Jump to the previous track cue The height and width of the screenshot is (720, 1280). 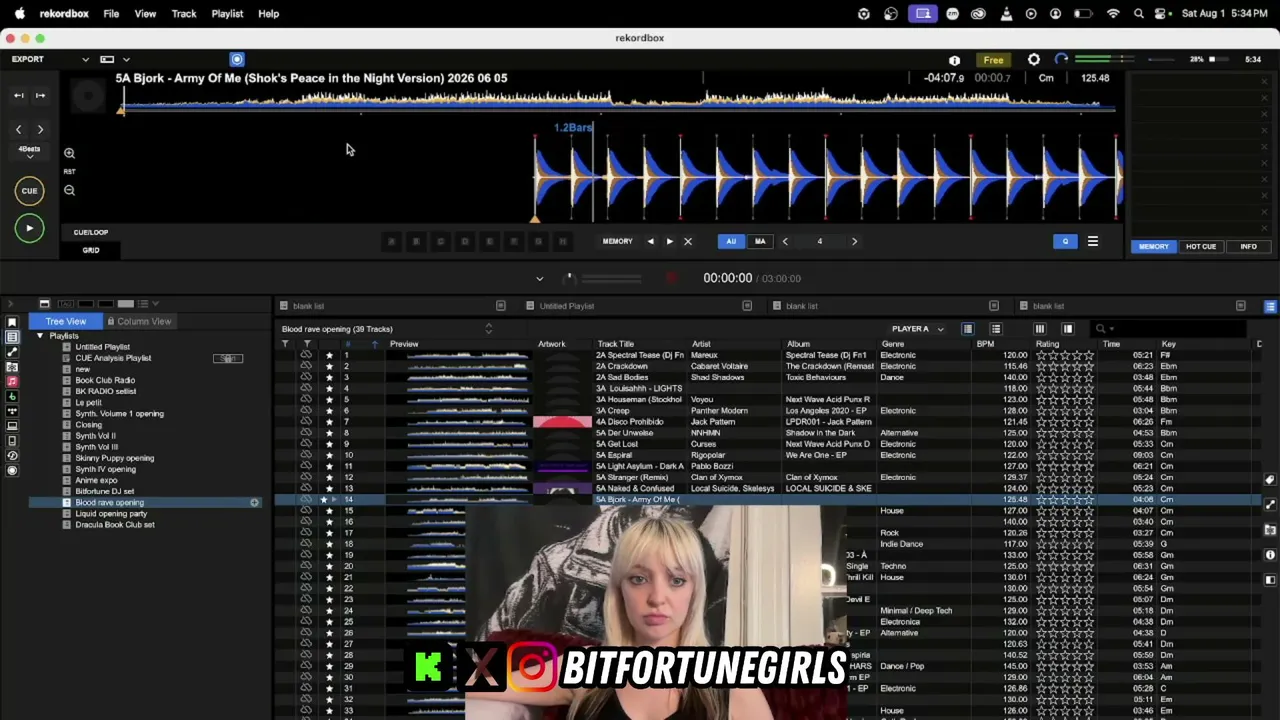pyautogui.click(x=18, y=96)
